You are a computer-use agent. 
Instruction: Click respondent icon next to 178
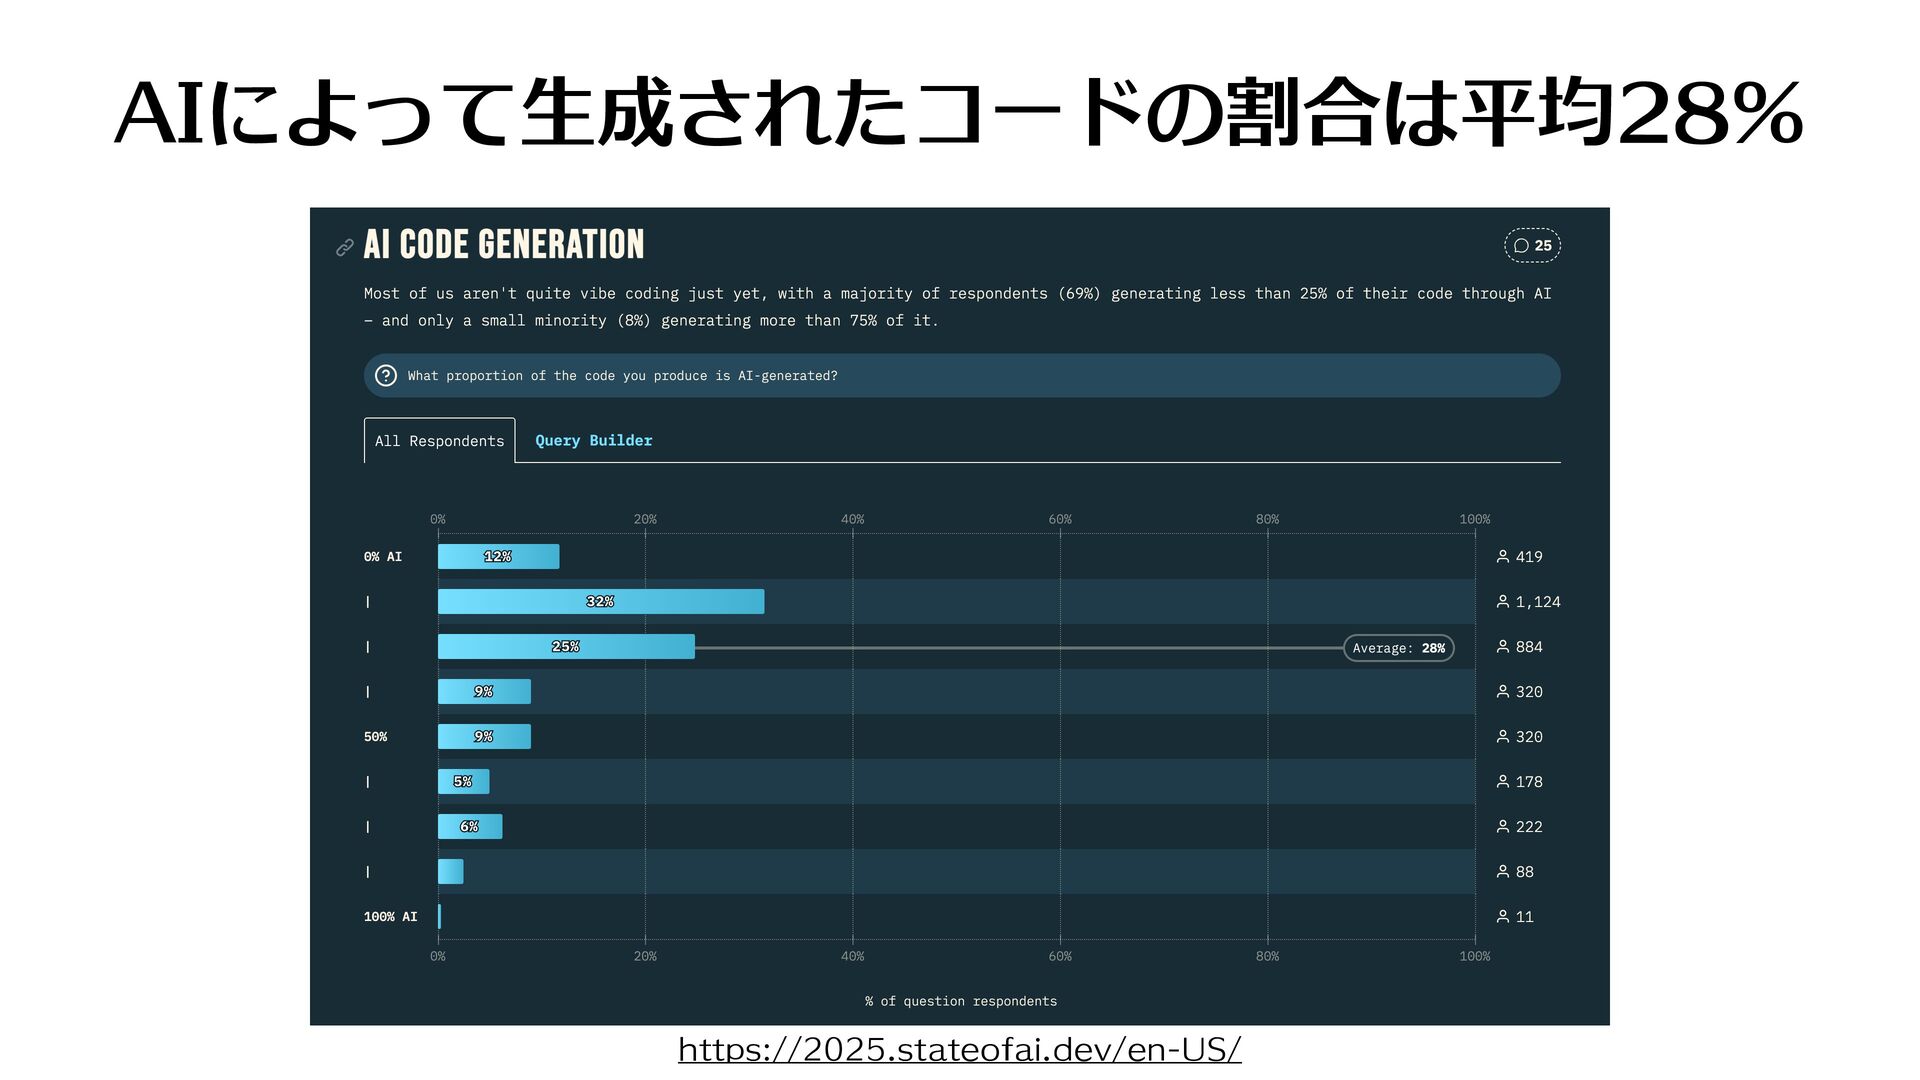point(1502,782)
